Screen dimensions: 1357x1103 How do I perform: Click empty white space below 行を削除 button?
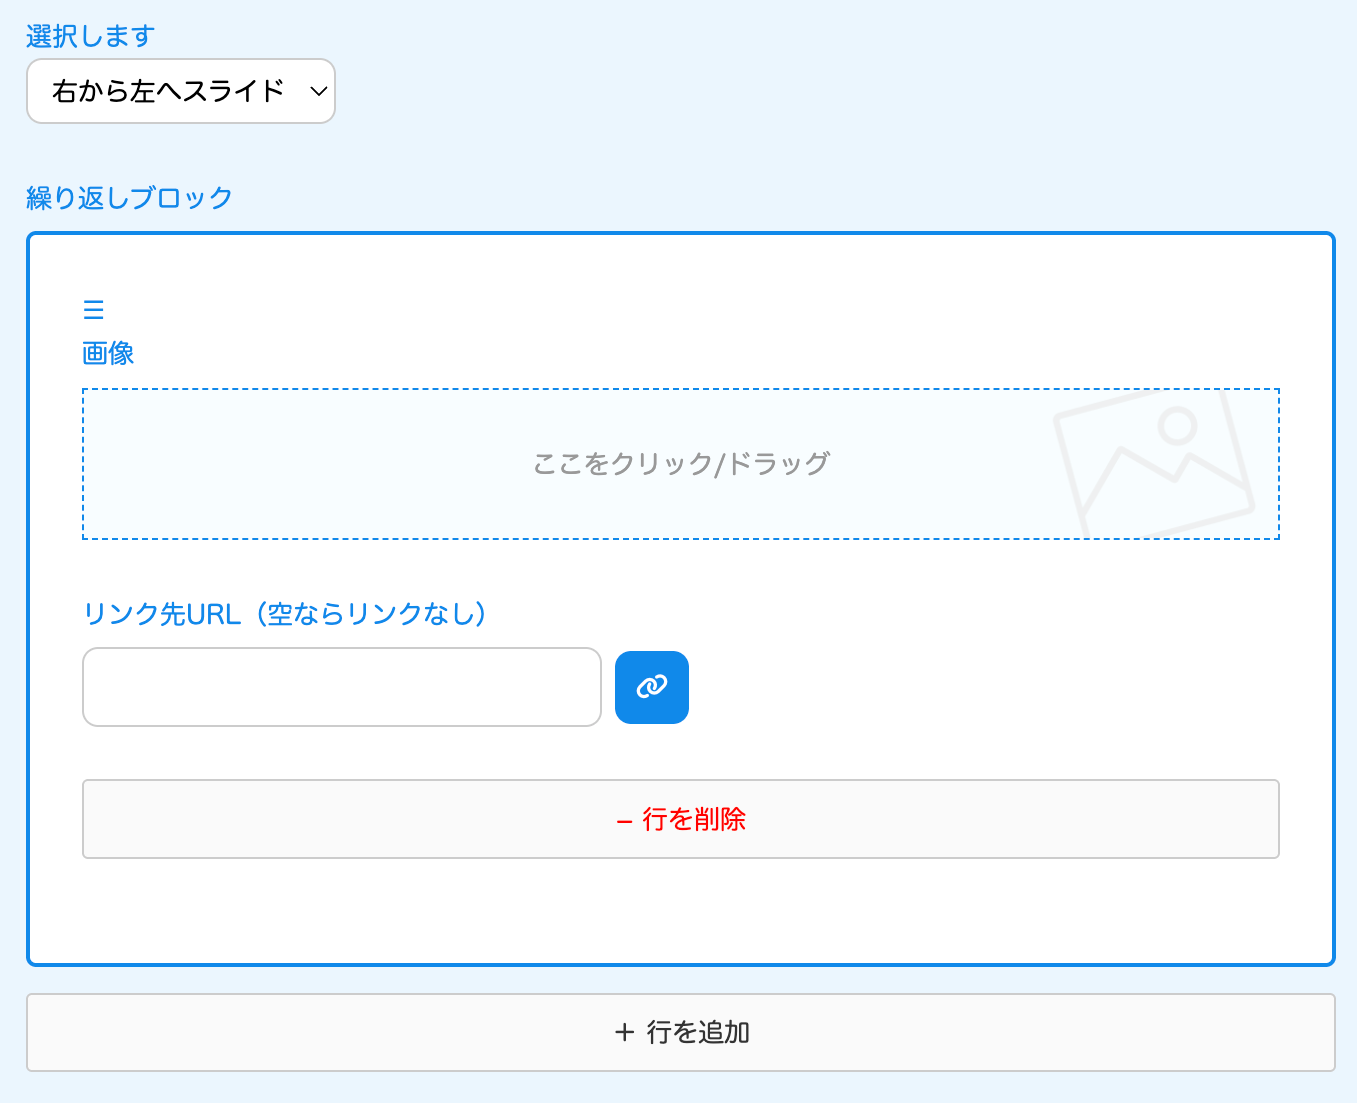pyautogui.click(x=680, y=912)
